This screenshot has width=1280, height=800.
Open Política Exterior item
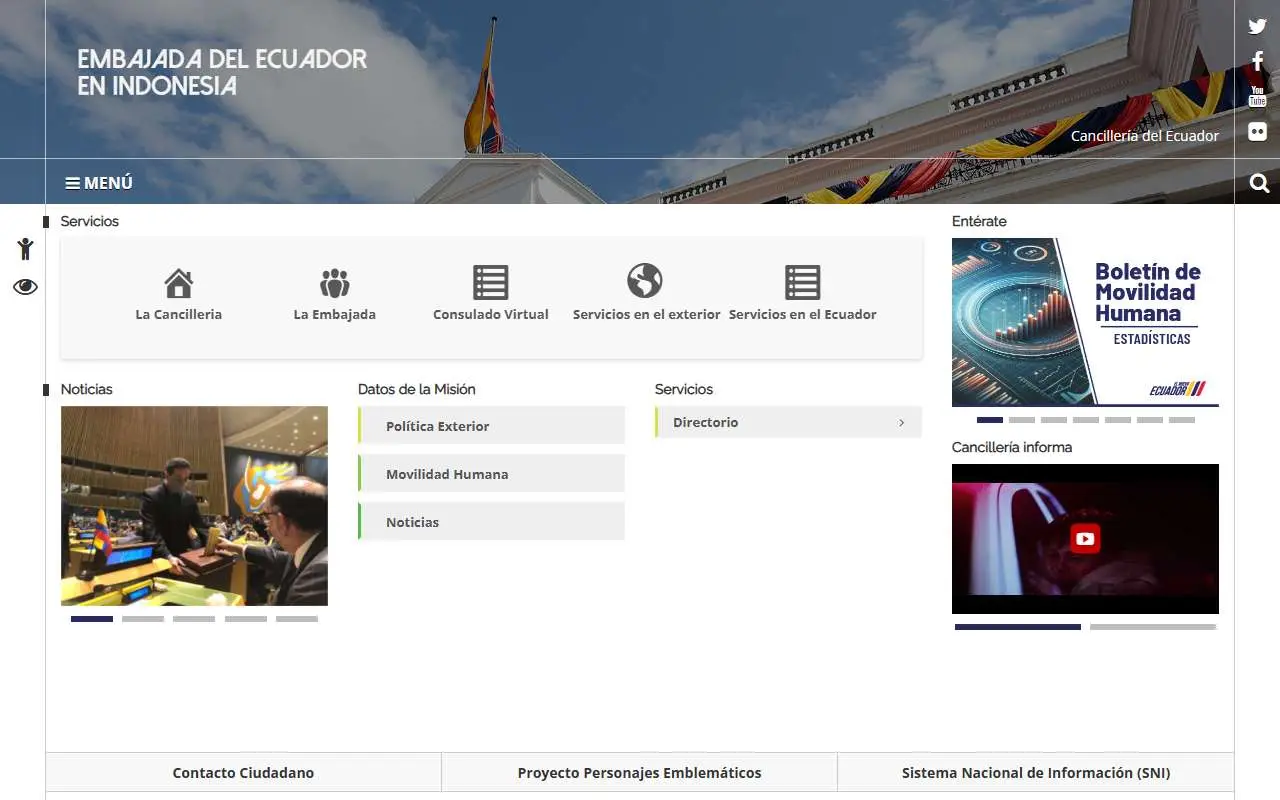[x=491, y=426]
